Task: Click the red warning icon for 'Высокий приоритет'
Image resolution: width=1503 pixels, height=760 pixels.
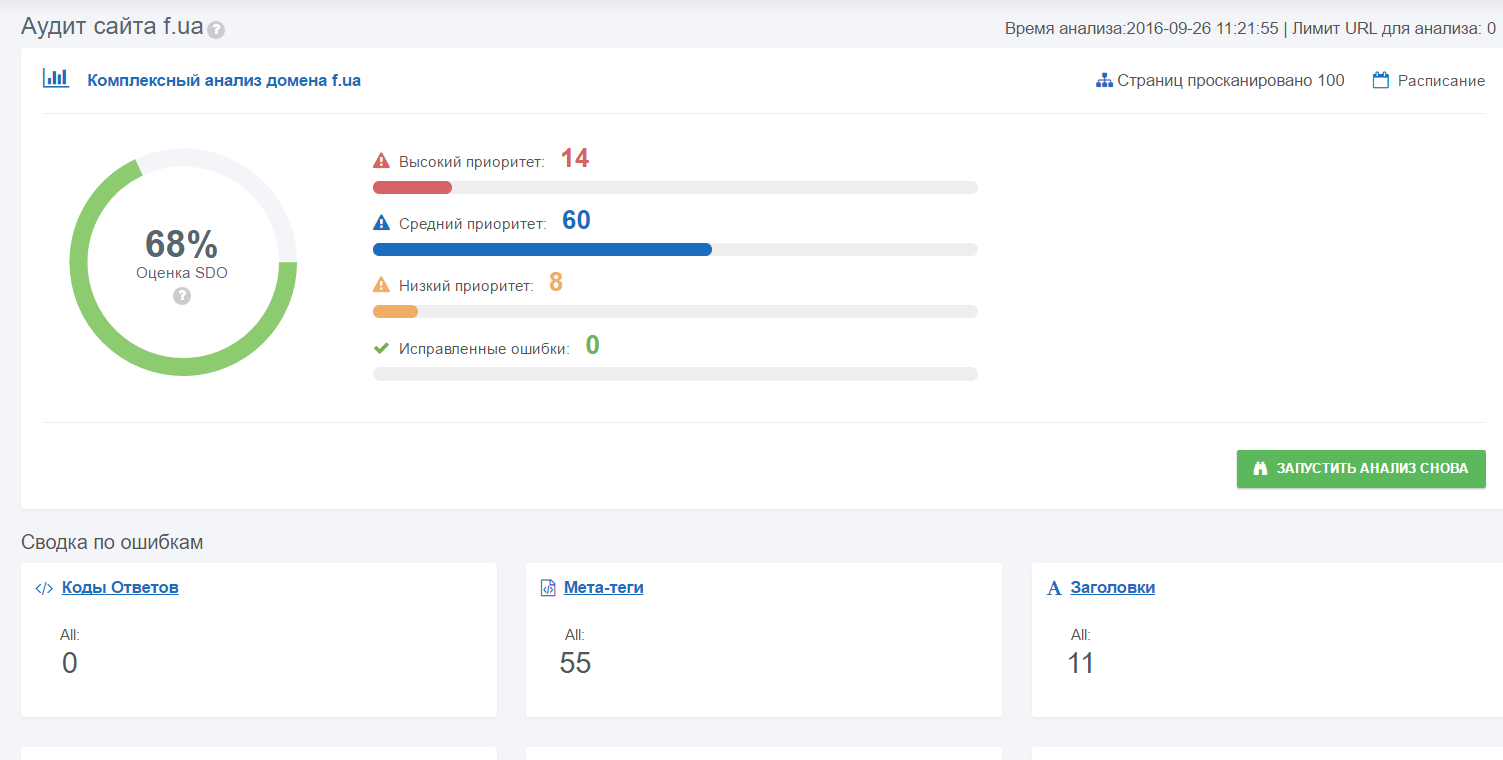Action: 381,160
